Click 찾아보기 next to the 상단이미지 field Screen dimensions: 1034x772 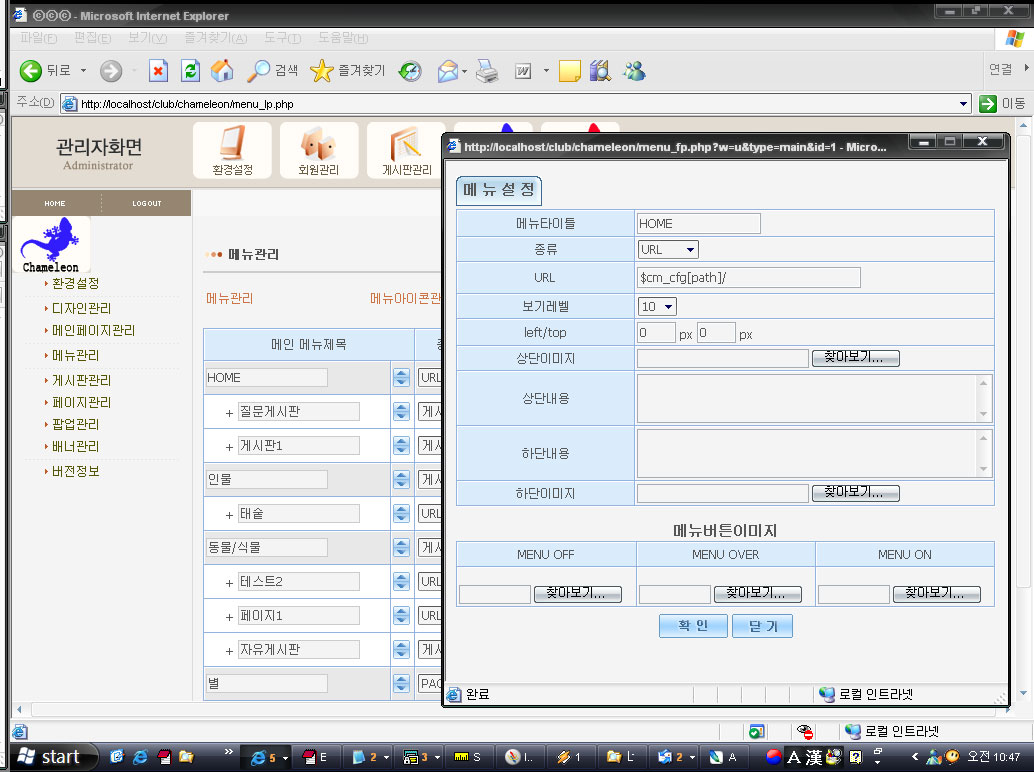[855, 358]
